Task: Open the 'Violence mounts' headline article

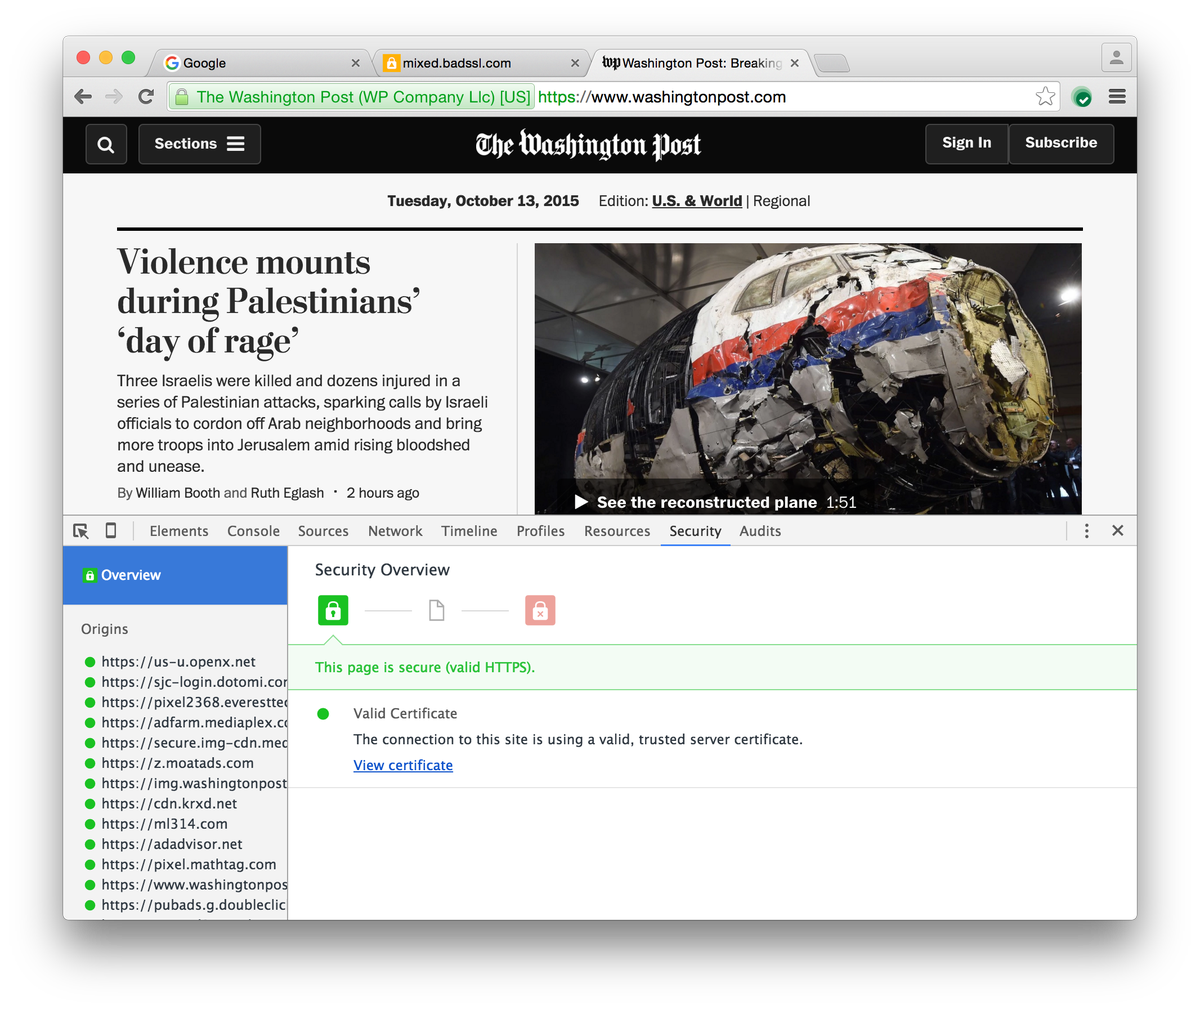Action: pyautogui.click(x=268, y=301)
